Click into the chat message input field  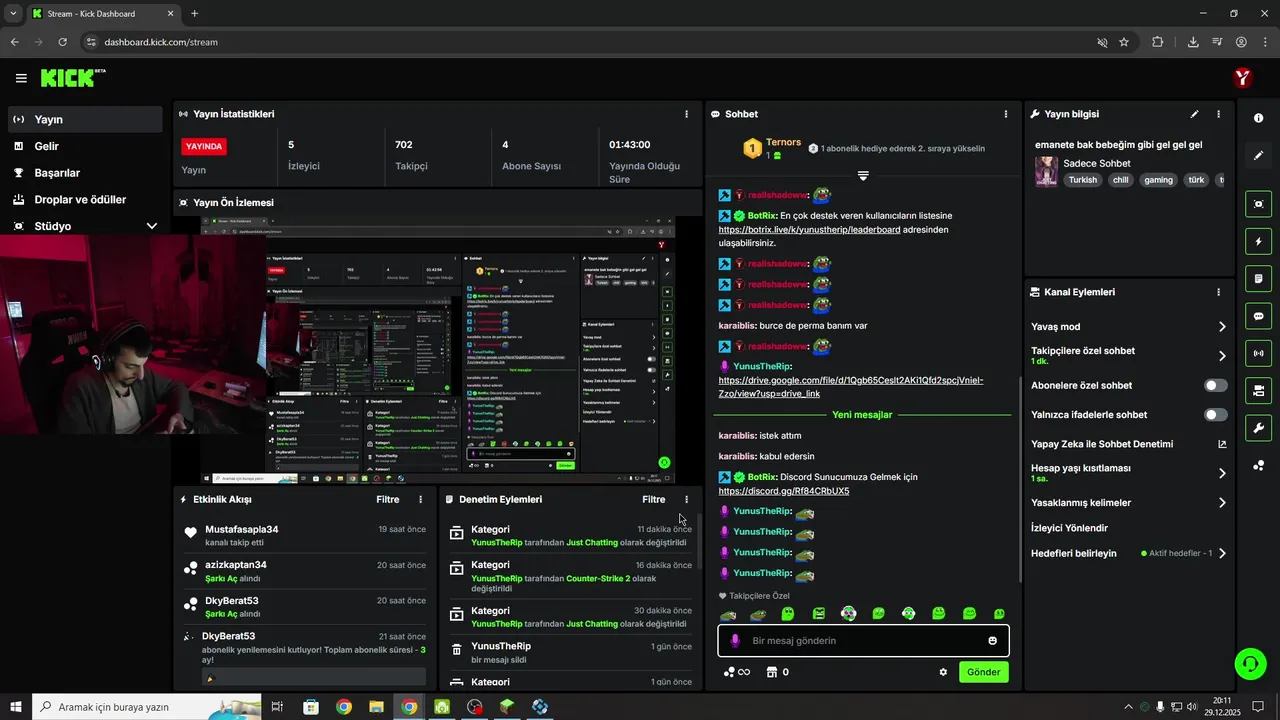tap(863, 641)
